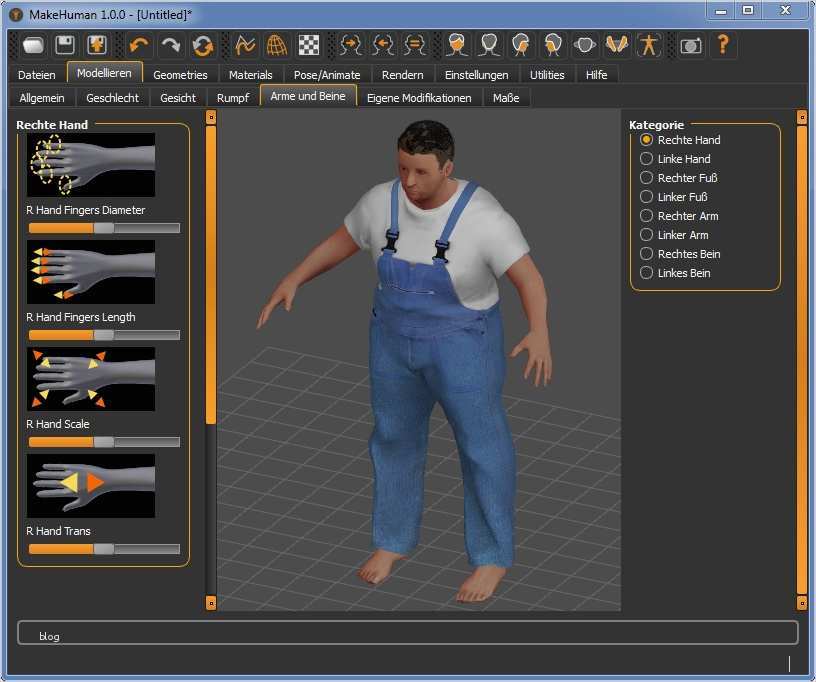Click the Redo toolbar icon

pos(170,44)
